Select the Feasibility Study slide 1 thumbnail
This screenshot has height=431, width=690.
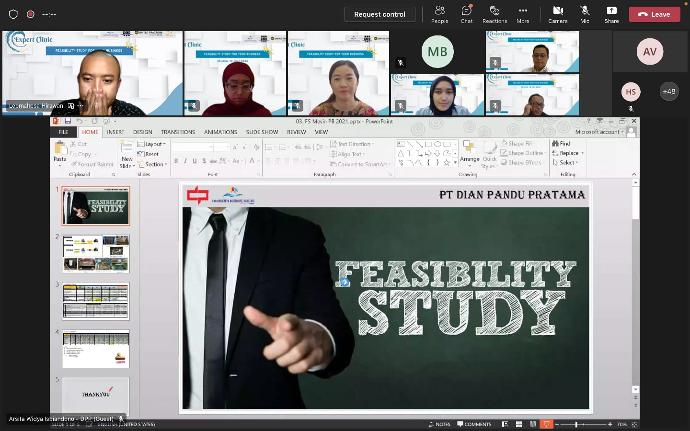point(96,206)
